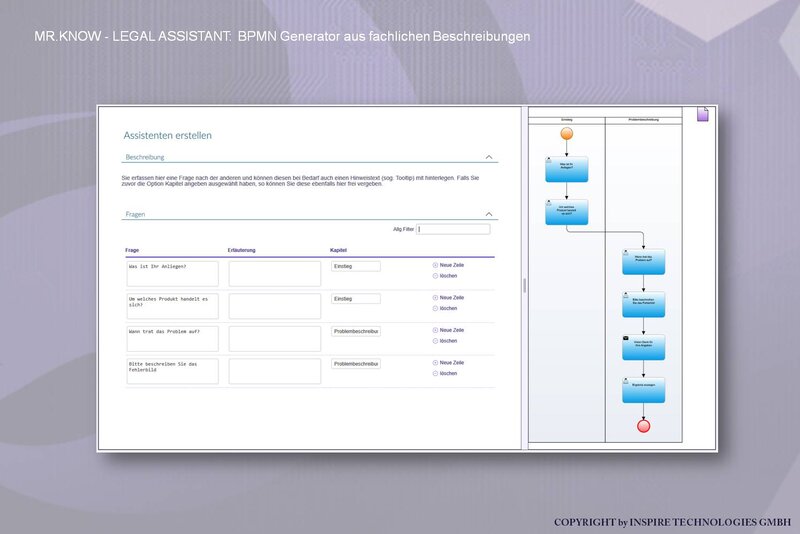The width and height of the screenshot is (800, 534).
Task: Click 'Neue Zeile' in 'Bitte beschreiben' row
Action: (452, 363)
